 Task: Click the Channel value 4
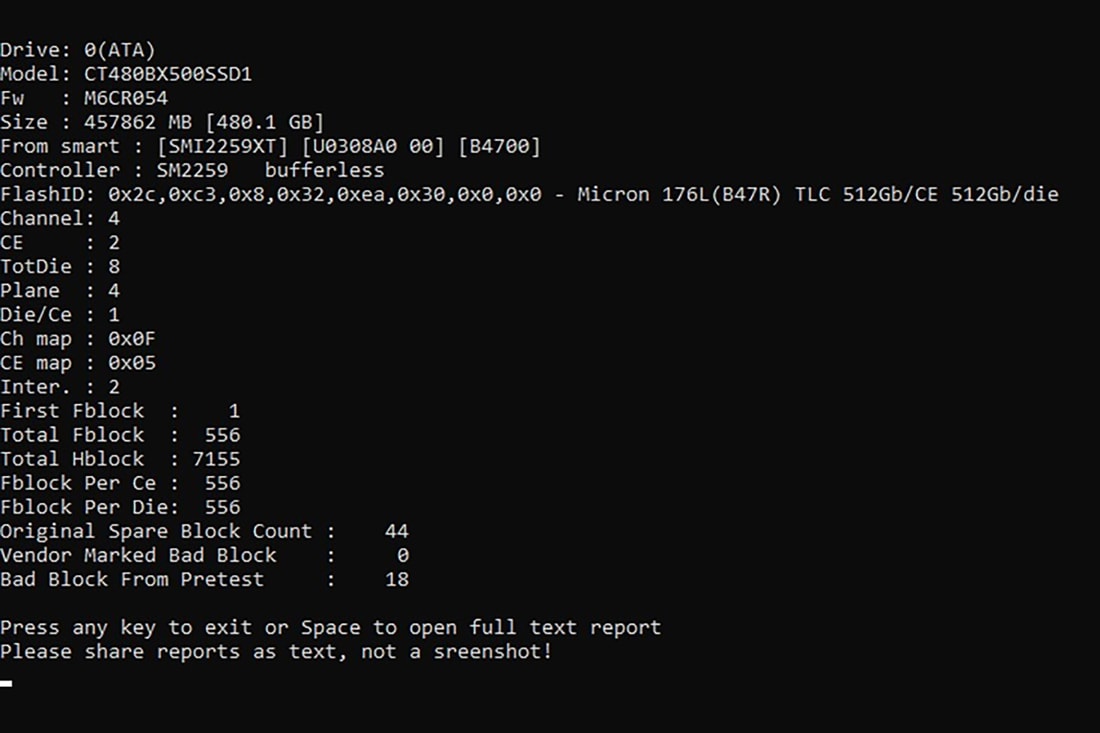point(114,218)
